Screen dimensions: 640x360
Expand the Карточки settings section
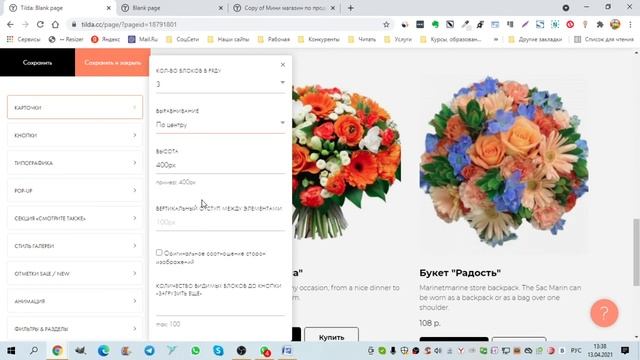[x=75, y=107]
